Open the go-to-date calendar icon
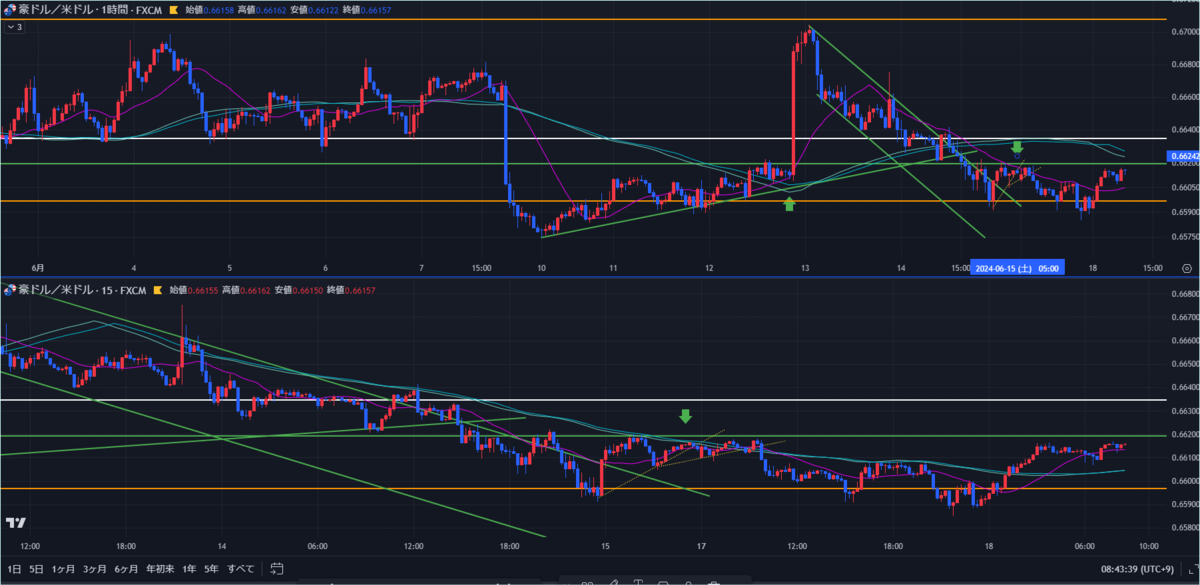This screenshot has height=585, width=1200. [276, 569]
